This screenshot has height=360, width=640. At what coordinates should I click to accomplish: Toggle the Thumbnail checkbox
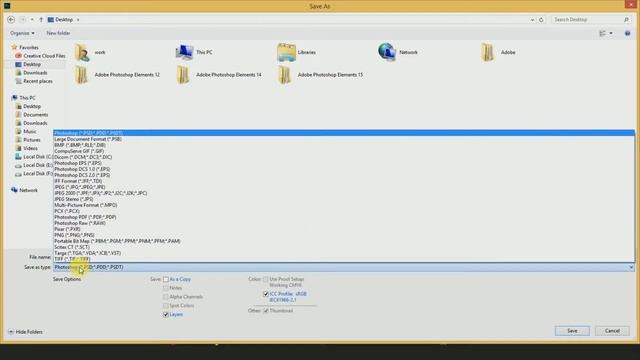pos(266,311)
